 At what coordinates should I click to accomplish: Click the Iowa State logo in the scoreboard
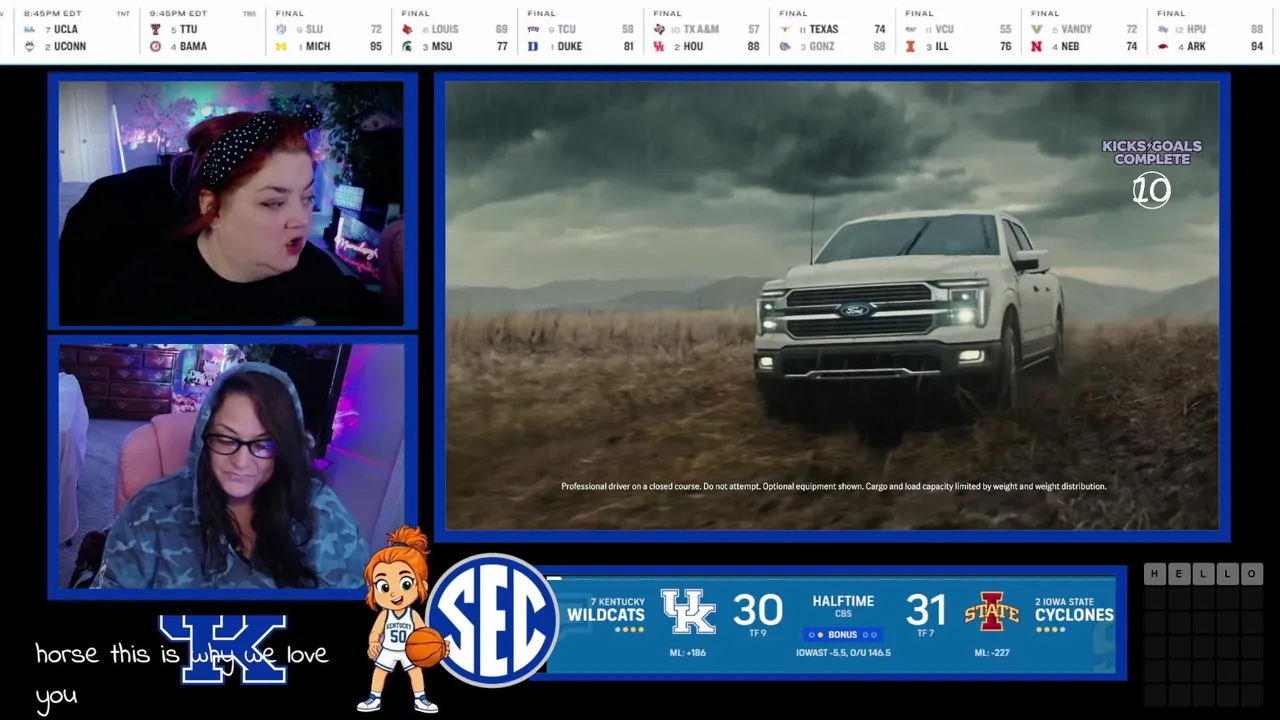click(x=992, y=612)
